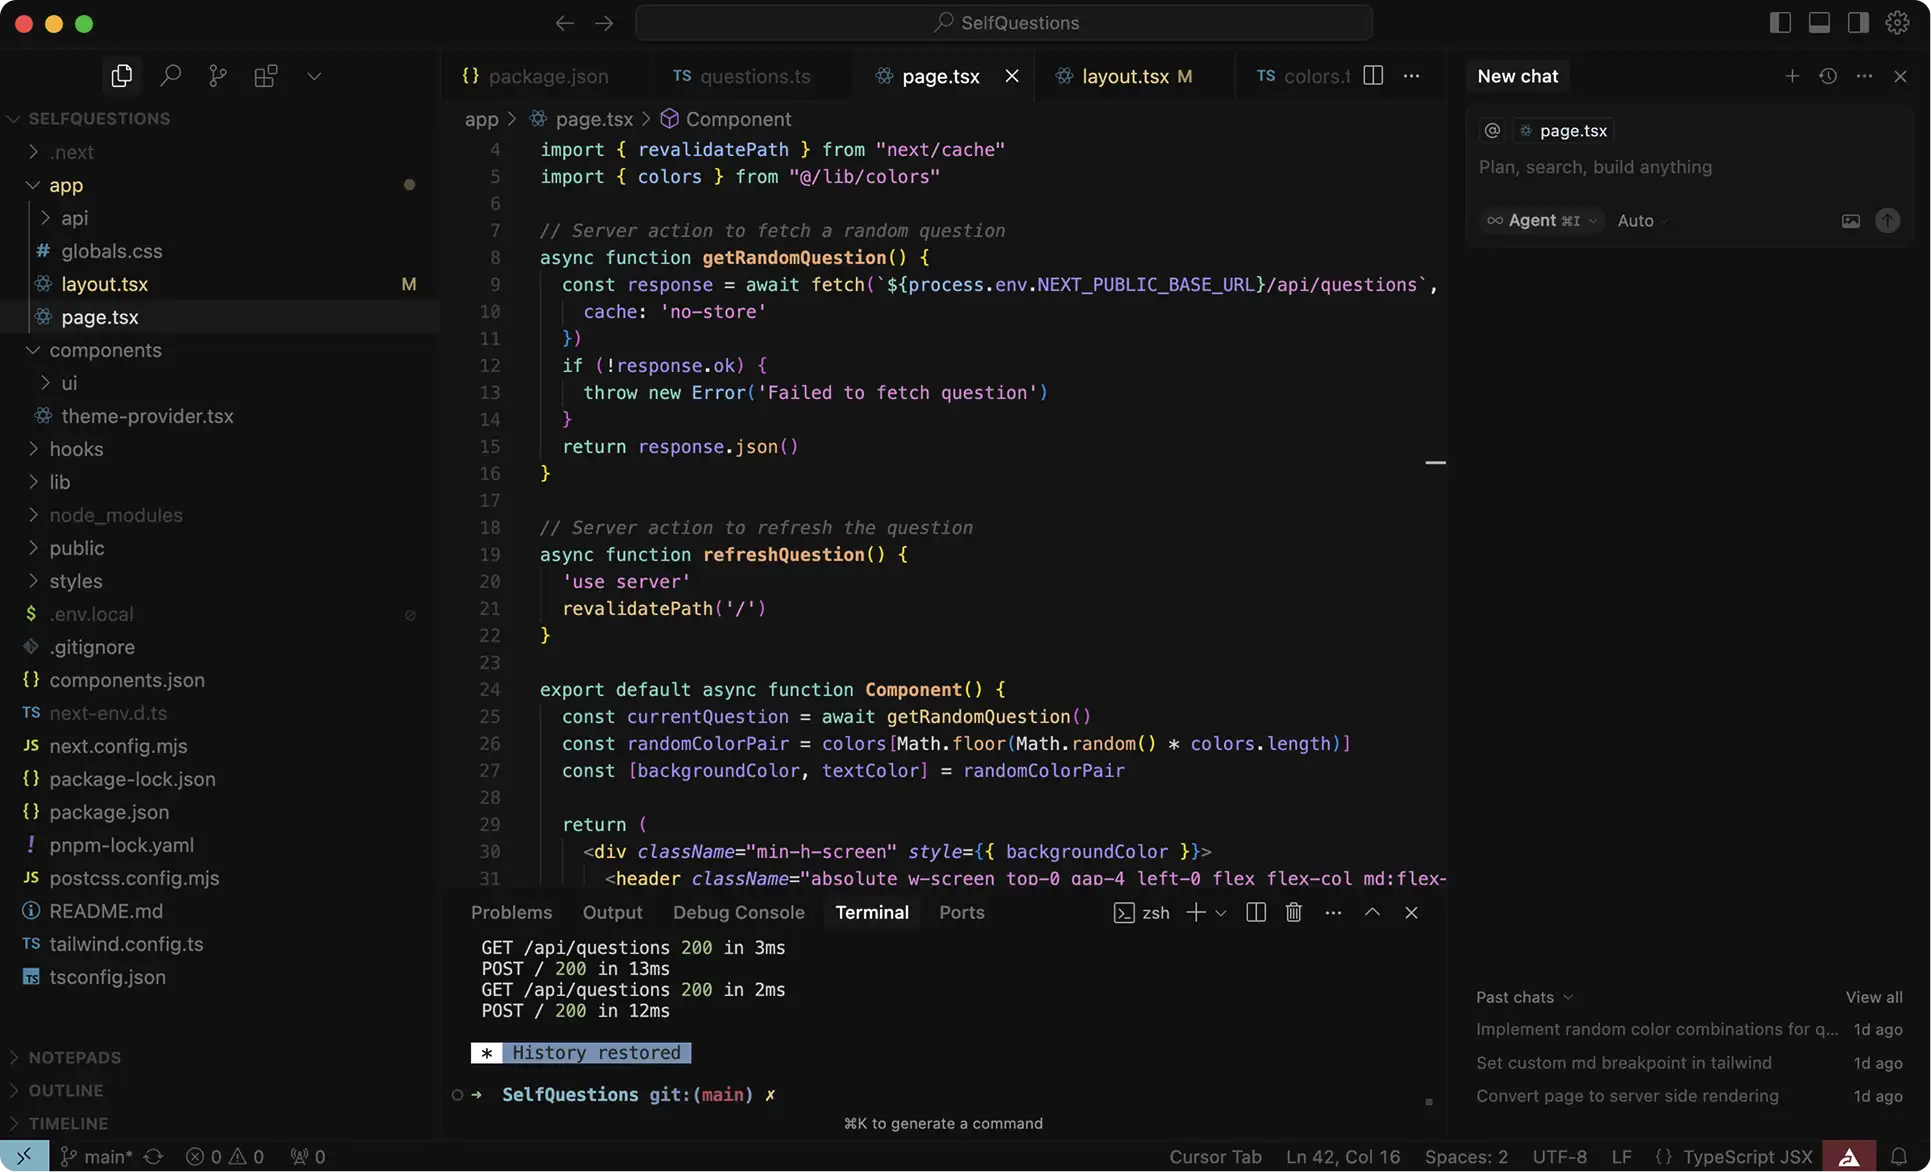Expand the api folder
The width and height of the screenshot is (1931, 1172).
point(220,218)
